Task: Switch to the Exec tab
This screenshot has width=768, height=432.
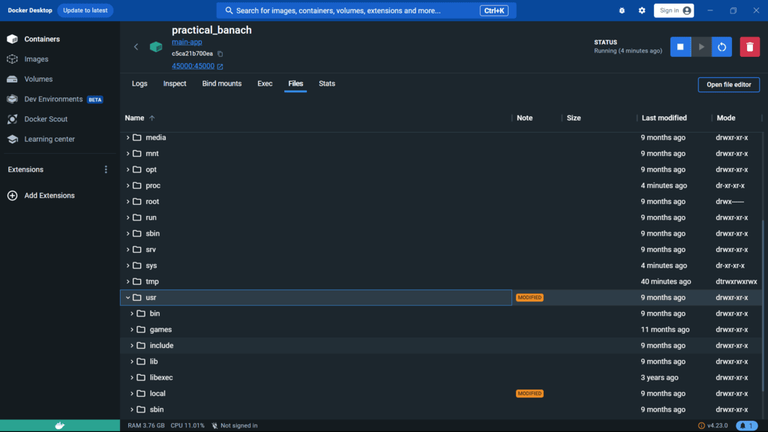Action: (x=265, y=84)
